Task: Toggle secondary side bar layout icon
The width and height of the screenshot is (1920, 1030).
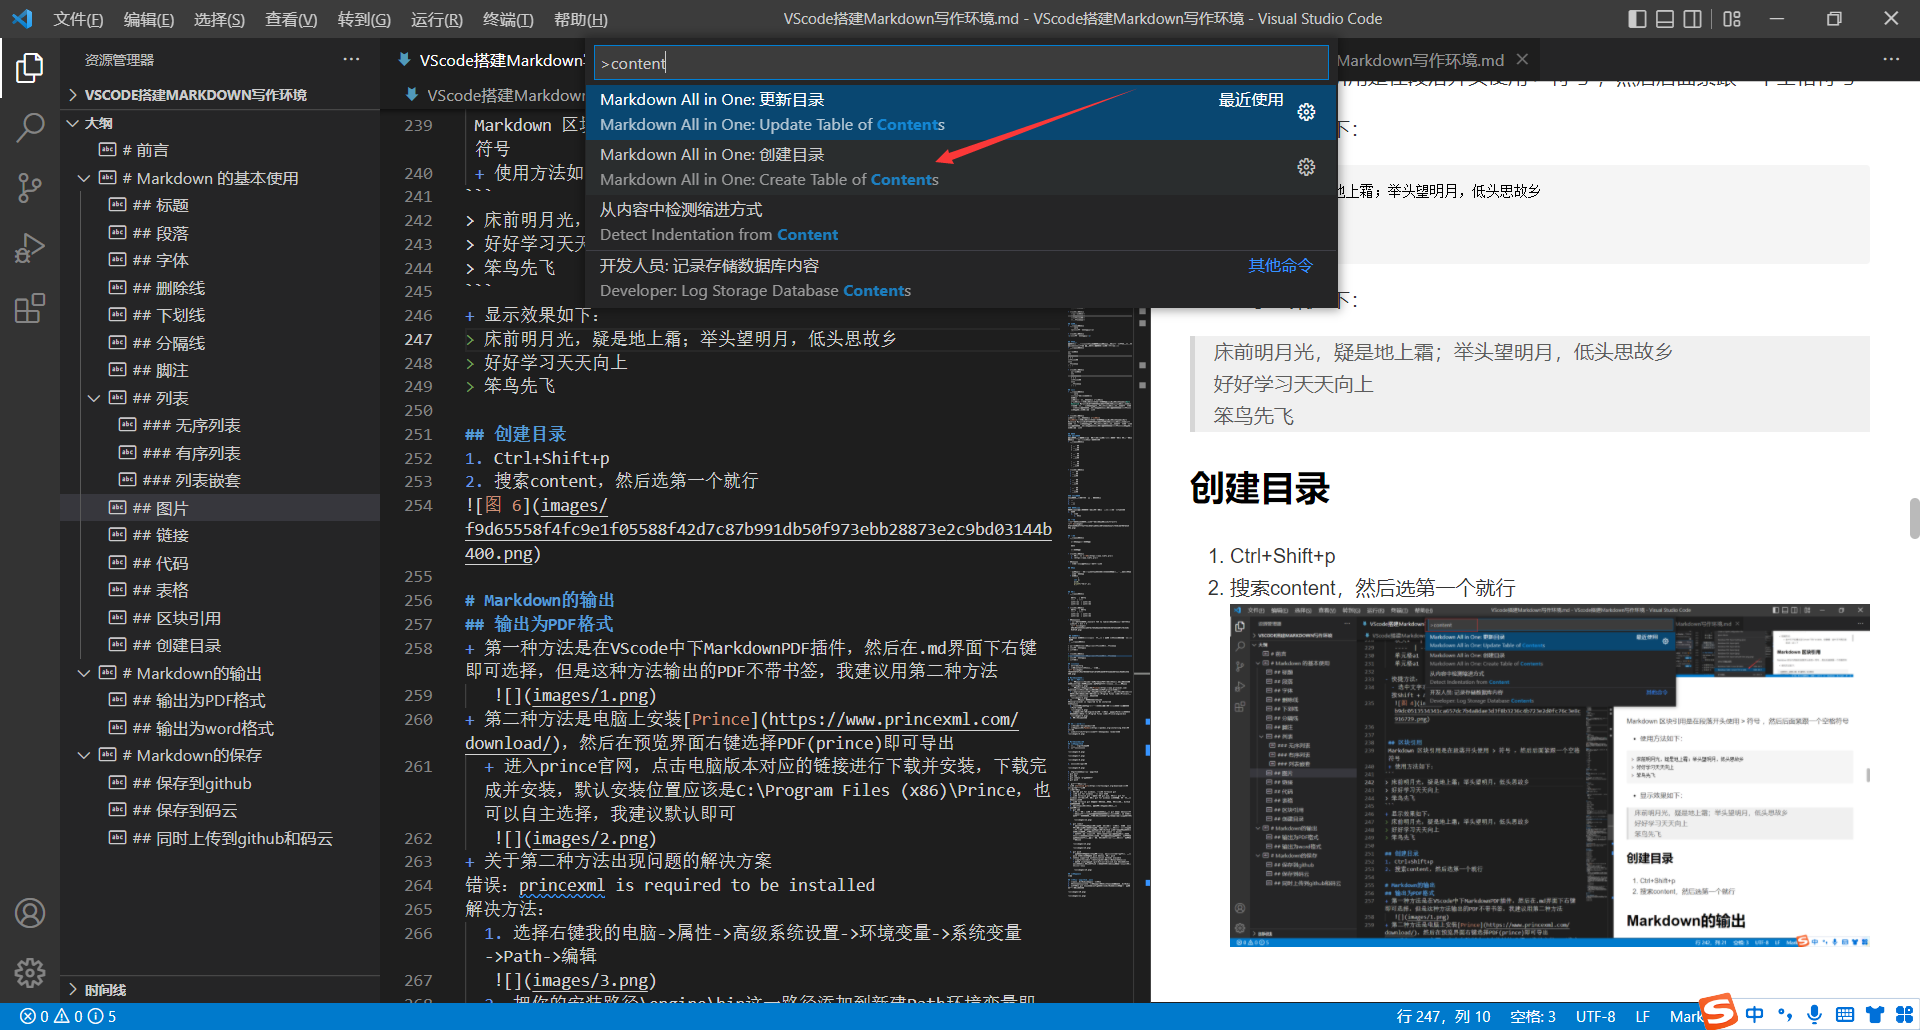Action: (1692, 19)
